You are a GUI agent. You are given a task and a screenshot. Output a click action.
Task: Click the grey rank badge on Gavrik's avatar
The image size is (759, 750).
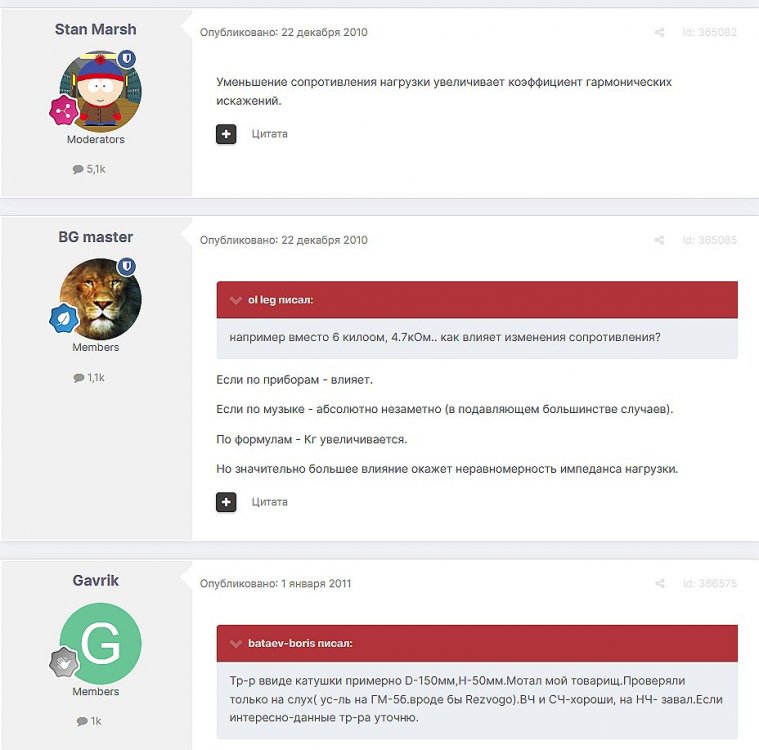click(63, 662)
